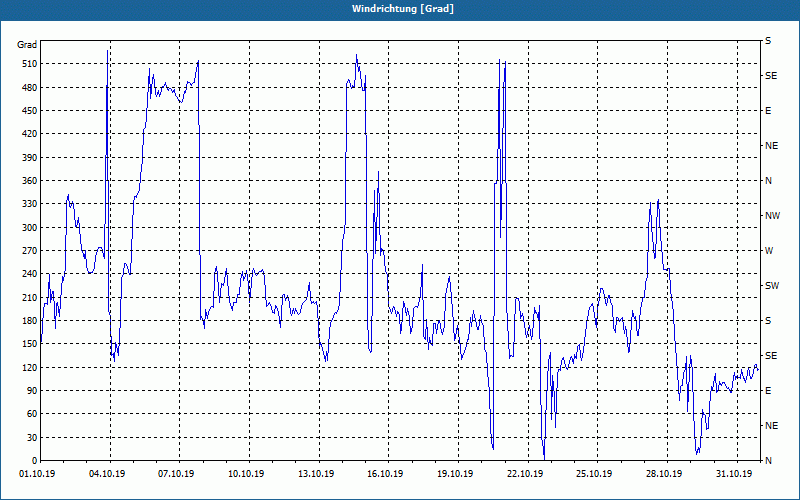Image resolution: width=800 pixels, height=500 pixels.
Task: Click the 210 value on the y-axis
Action: (30, 297)
